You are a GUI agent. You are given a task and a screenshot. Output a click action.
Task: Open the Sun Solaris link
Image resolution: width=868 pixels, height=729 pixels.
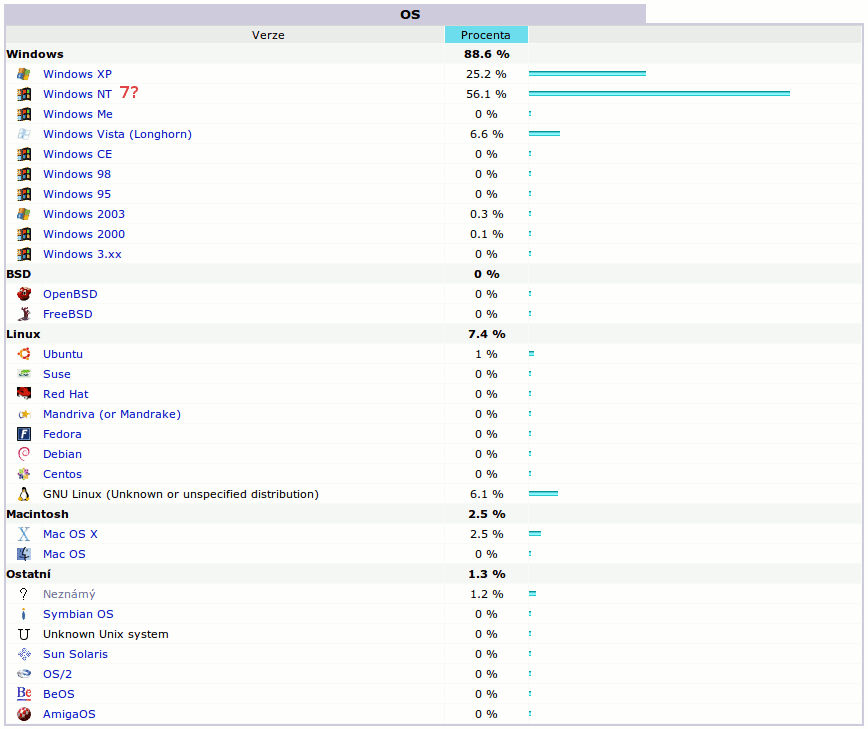coord(75,654)
